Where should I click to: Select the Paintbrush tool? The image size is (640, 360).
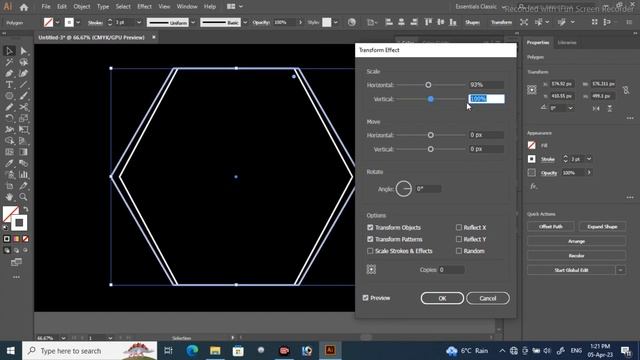point(23,96)
